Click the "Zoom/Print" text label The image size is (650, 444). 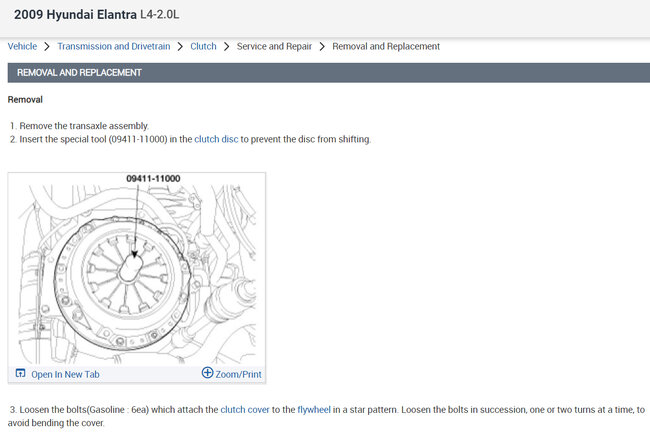coord(238,374)
